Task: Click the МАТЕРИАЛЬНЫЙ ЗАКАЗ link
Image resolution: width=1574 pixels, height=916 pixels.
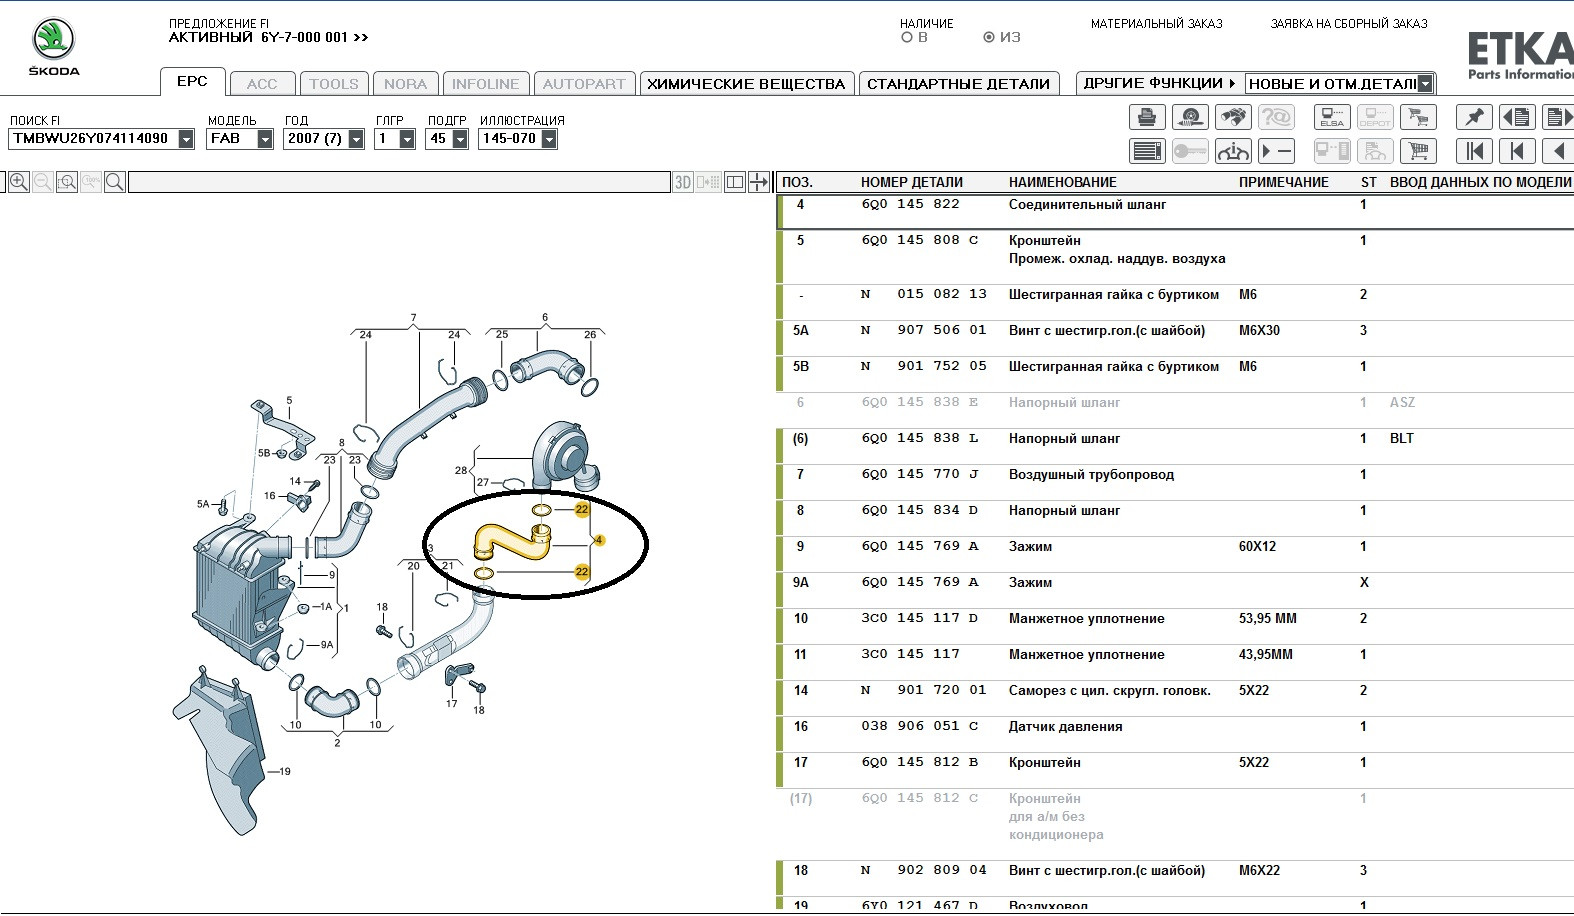Action: pos(1157,24)
